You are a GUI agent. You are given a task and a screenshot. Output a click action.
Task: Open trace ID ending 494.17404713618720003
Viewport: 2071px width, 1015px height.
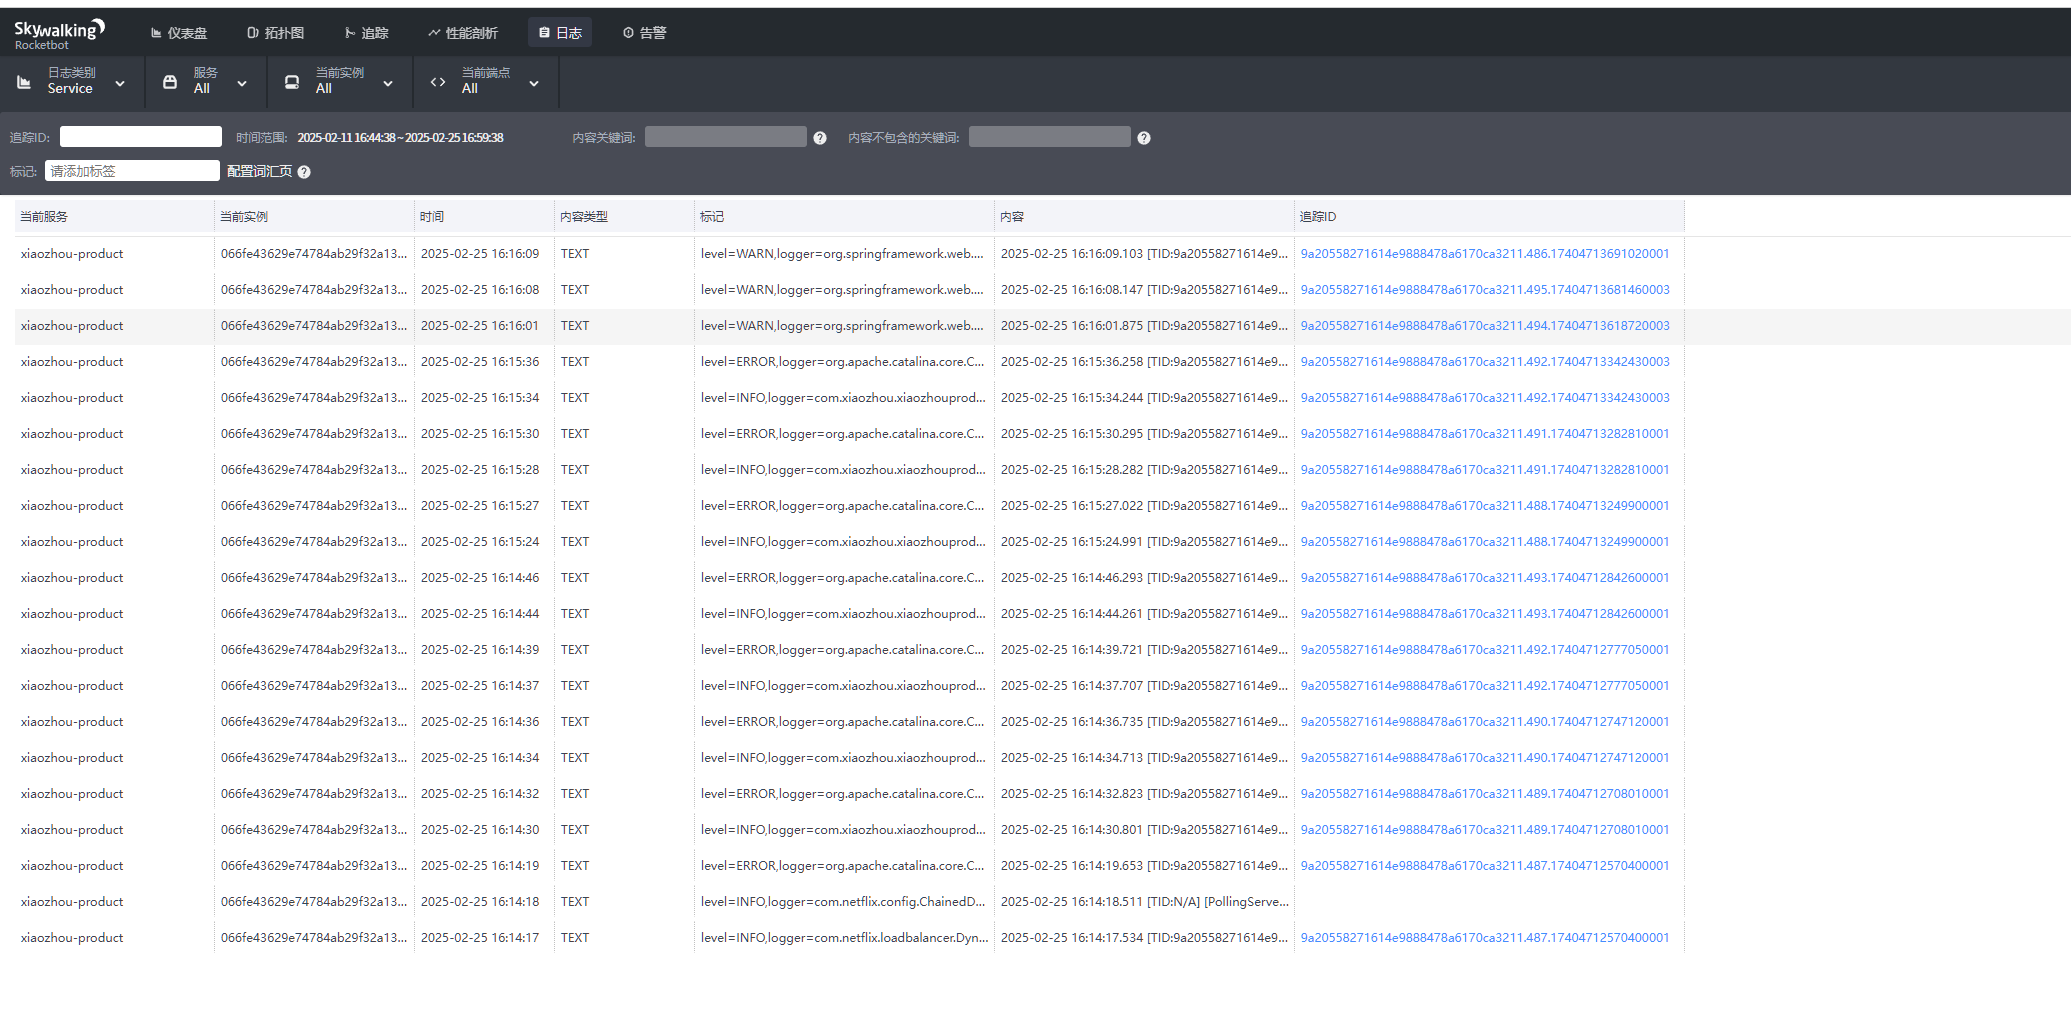(1485, 326)
